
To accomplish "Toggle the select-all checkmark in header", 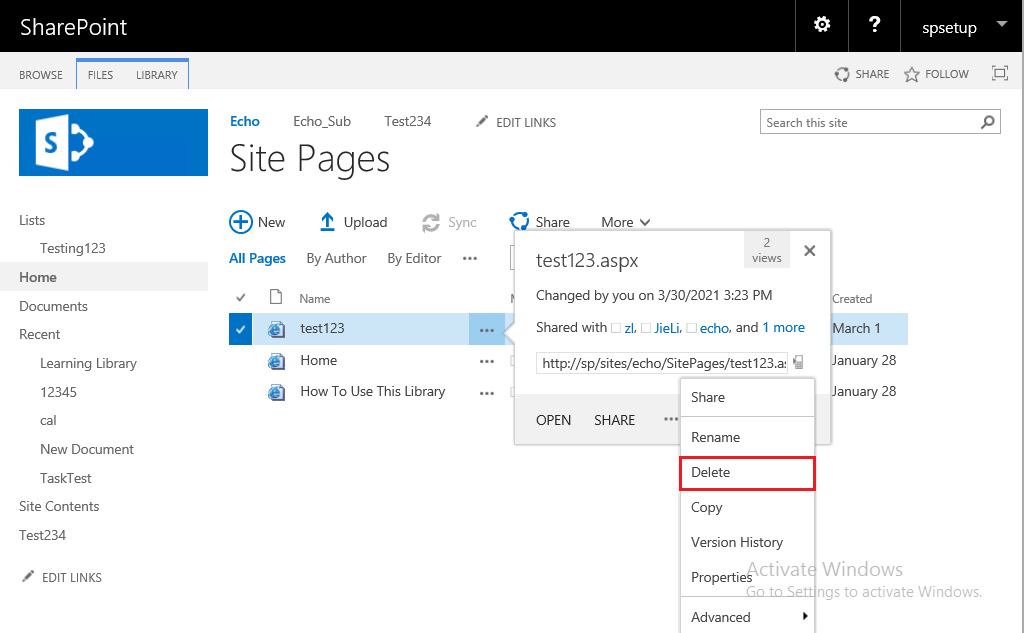I will (x=240, y=298).
